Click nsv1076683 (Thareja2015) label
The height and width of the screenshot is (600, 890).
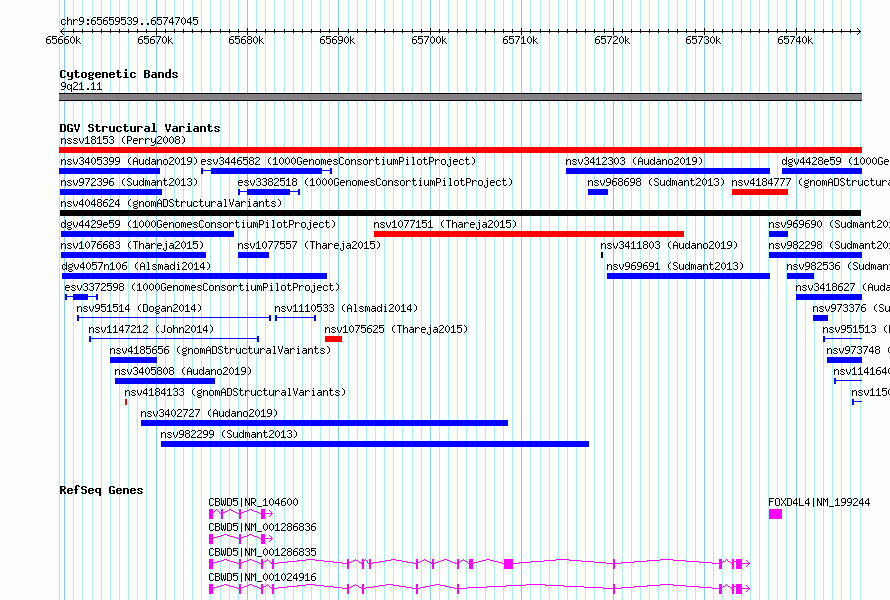132,245
